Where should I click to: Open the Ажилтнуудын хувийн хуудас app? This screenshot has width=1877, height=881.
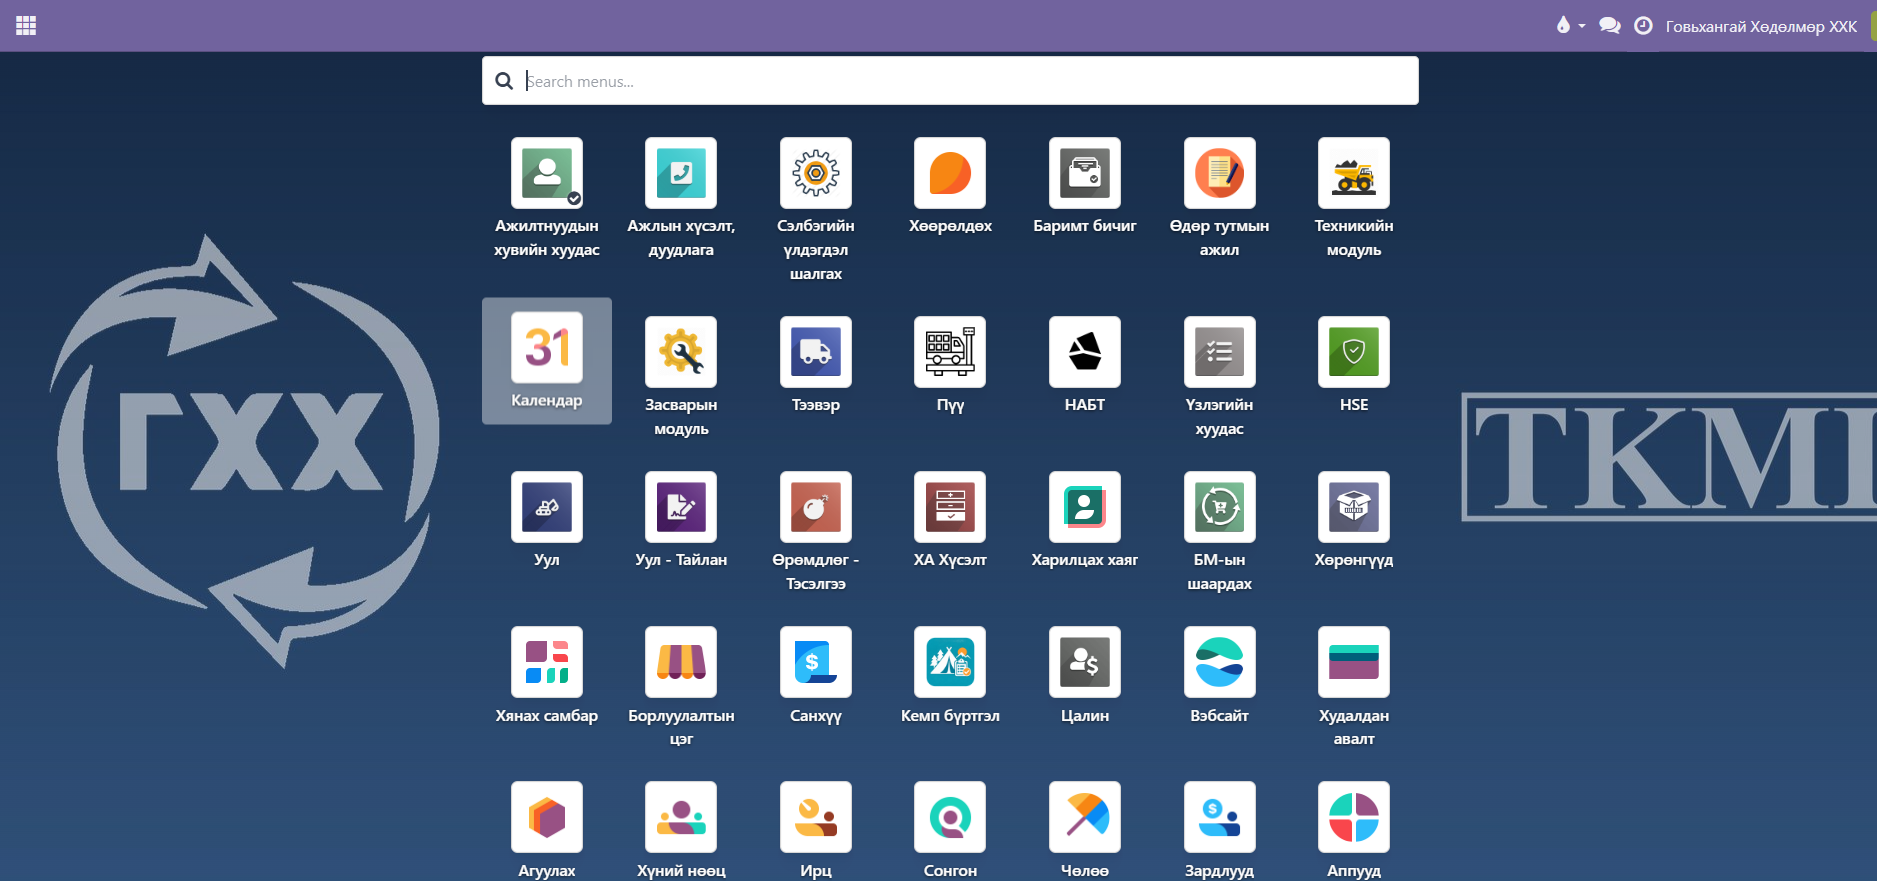(546, 173)
